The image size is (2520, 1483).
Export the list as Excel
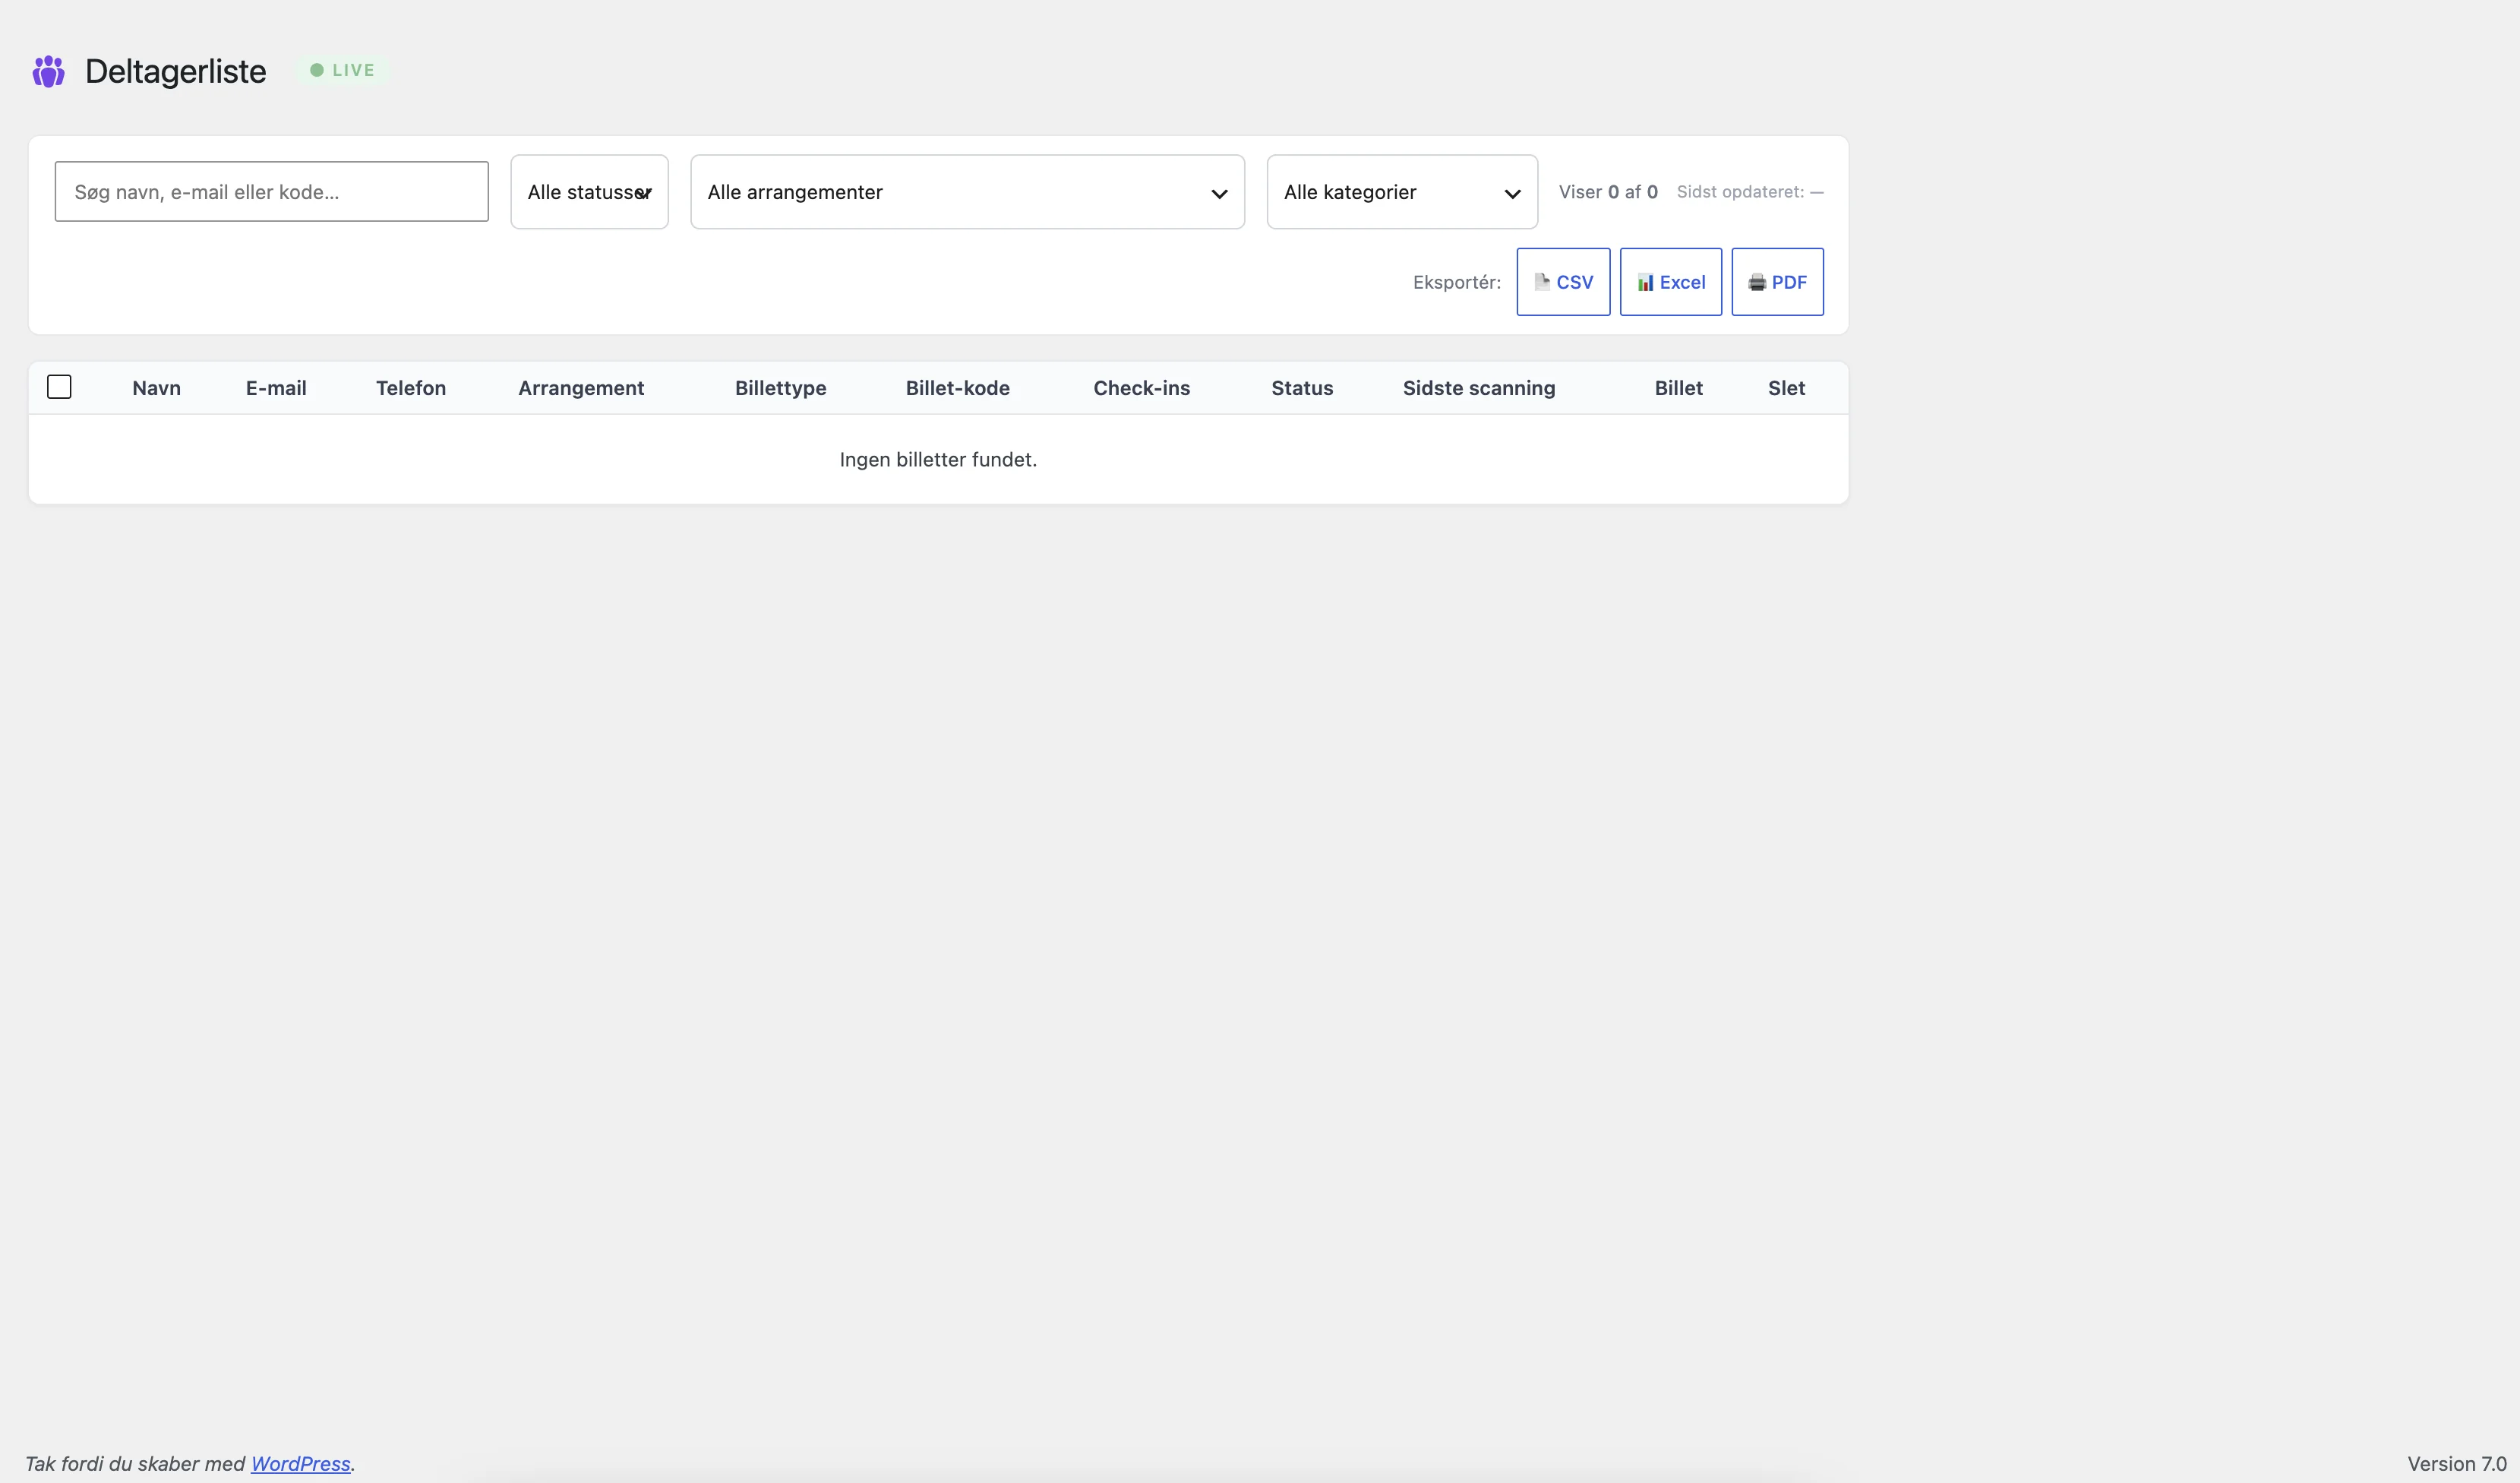point(1670,282)
